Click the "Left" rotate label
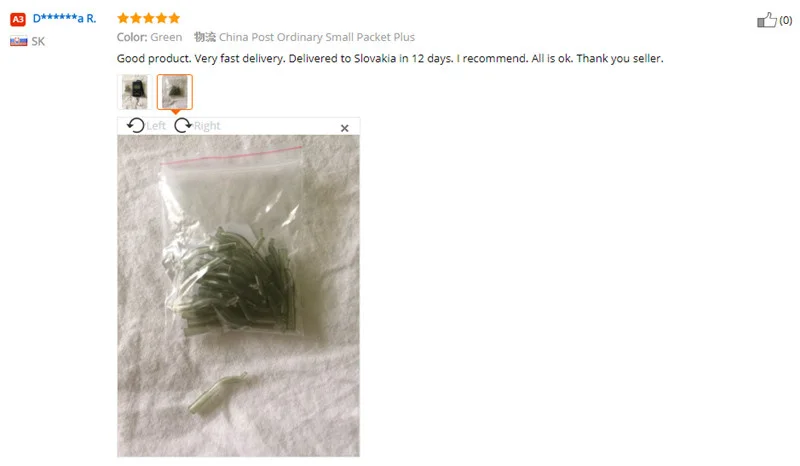800x466 pixels. [x=156, y=126]
